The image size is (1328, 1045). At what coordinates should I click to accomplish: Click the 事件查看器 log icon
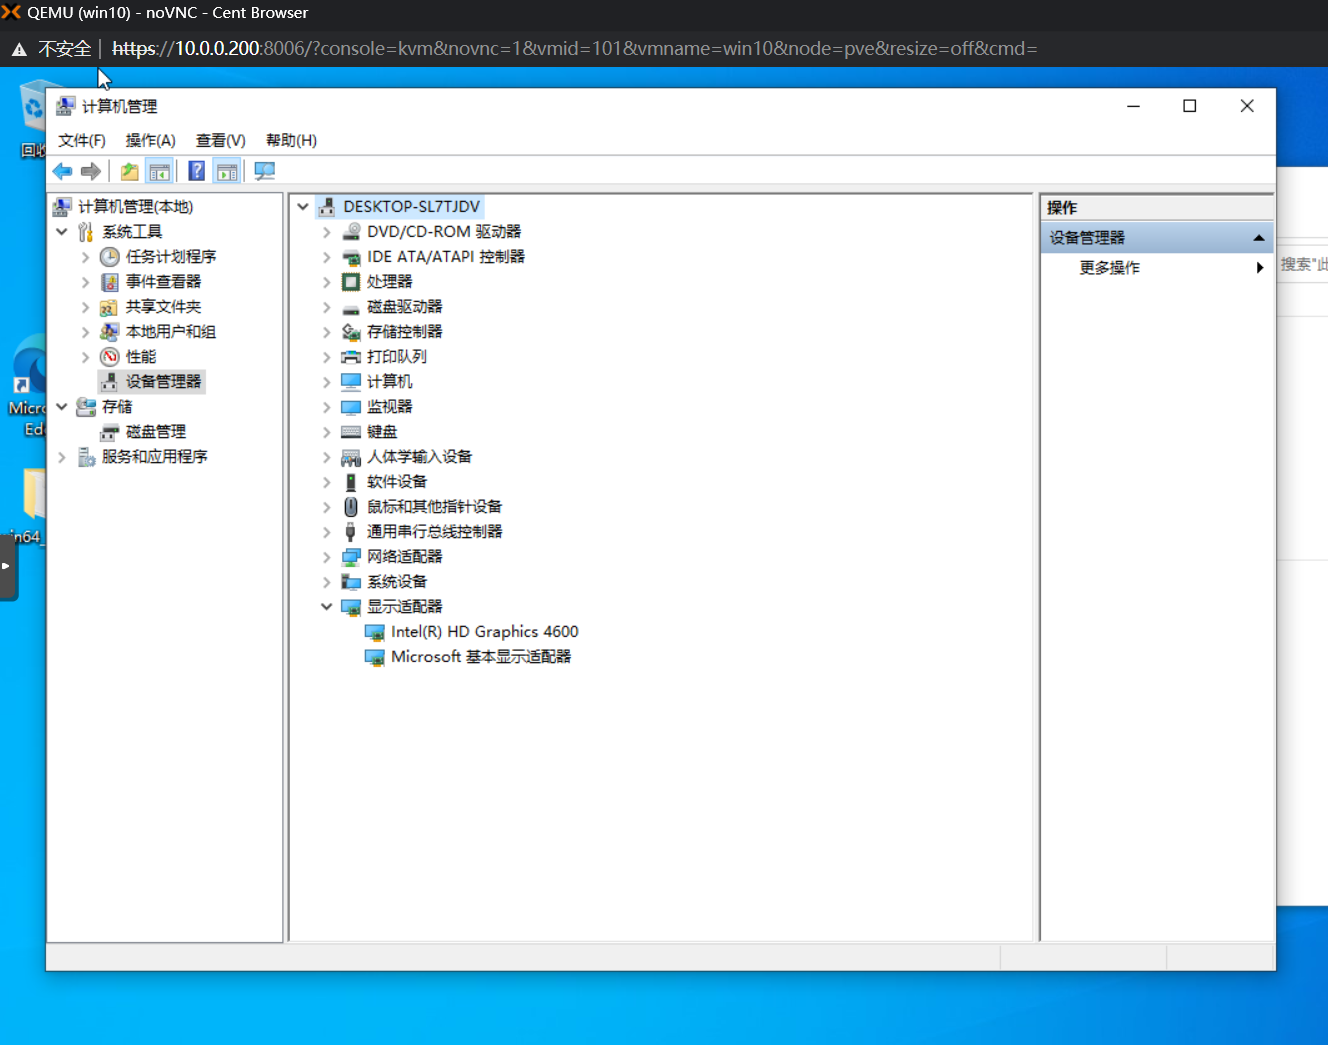coord(110,282)
